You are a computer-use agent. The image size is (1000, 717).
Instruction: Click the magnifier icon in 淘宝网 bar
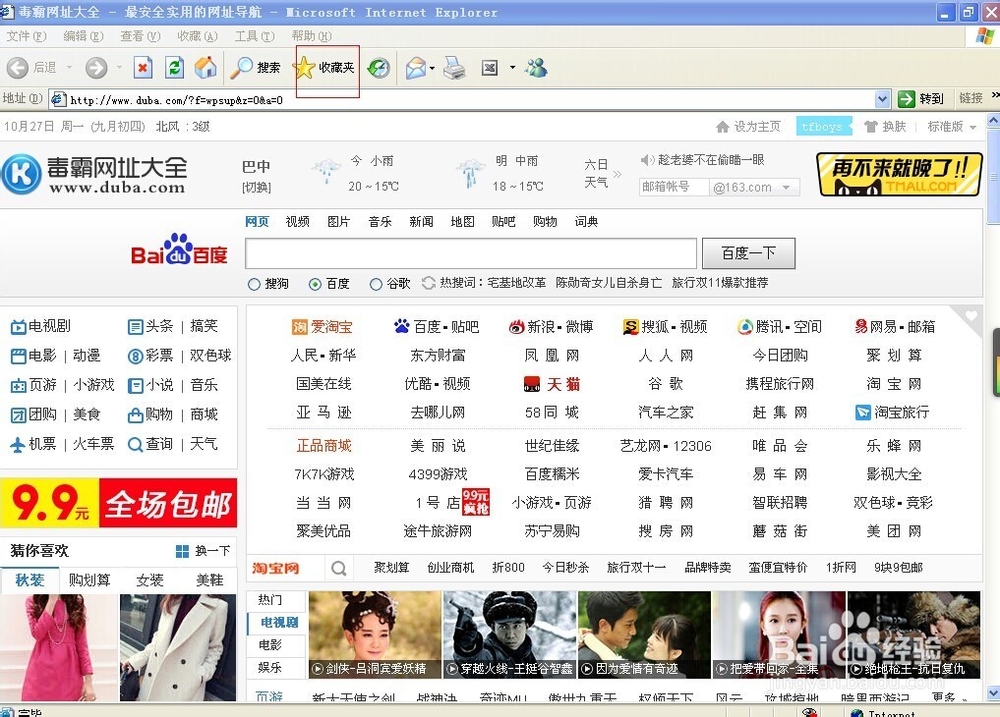click(x=339, y=568)
